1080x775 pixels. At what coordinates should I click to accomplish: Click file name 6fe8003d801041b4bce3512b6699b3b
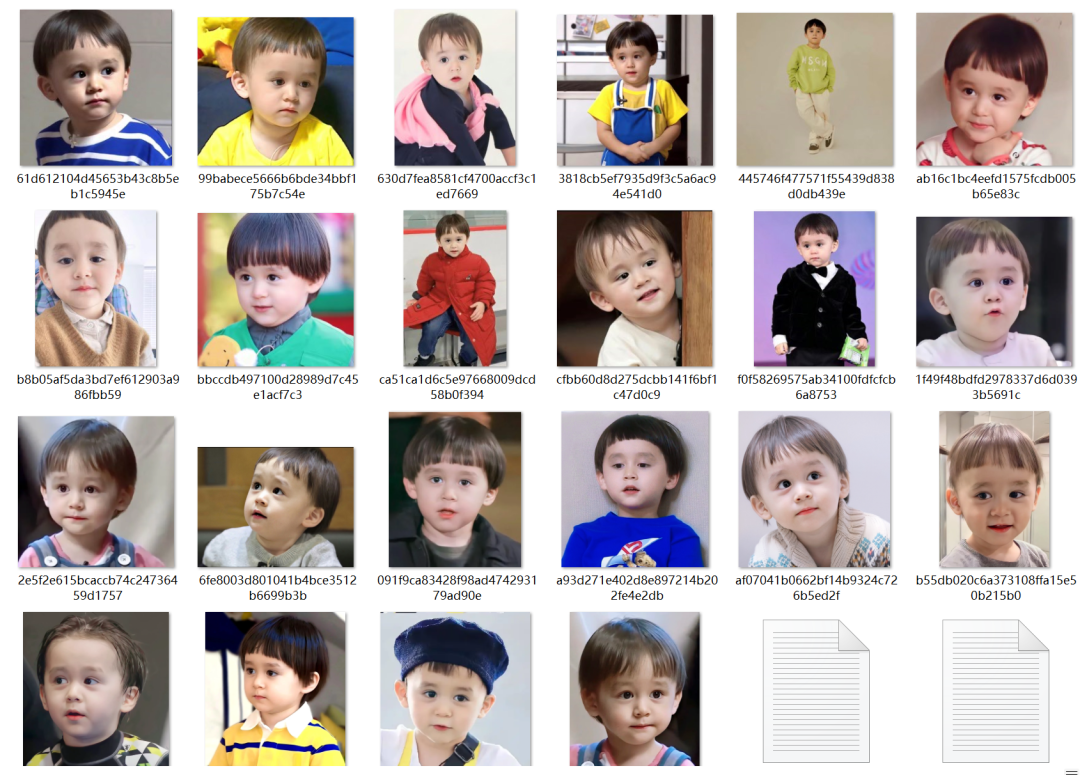278,588
